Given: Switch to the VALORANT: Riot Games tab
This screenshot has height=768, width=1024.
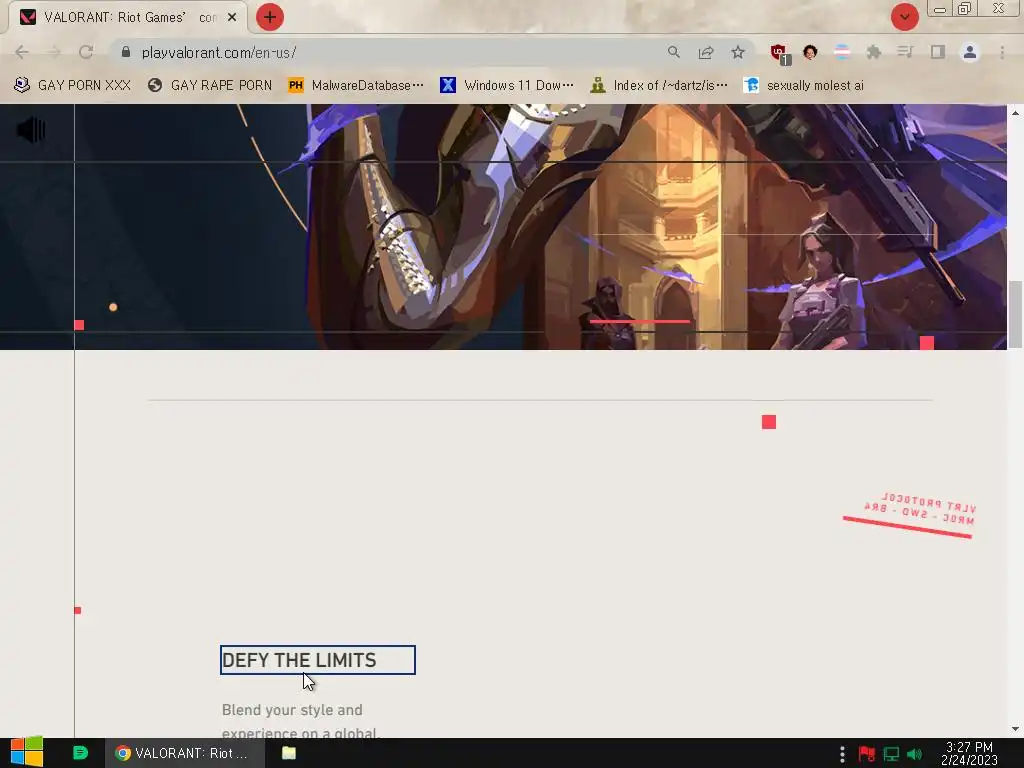Looking at the screenshot, I should pos(127,18).
